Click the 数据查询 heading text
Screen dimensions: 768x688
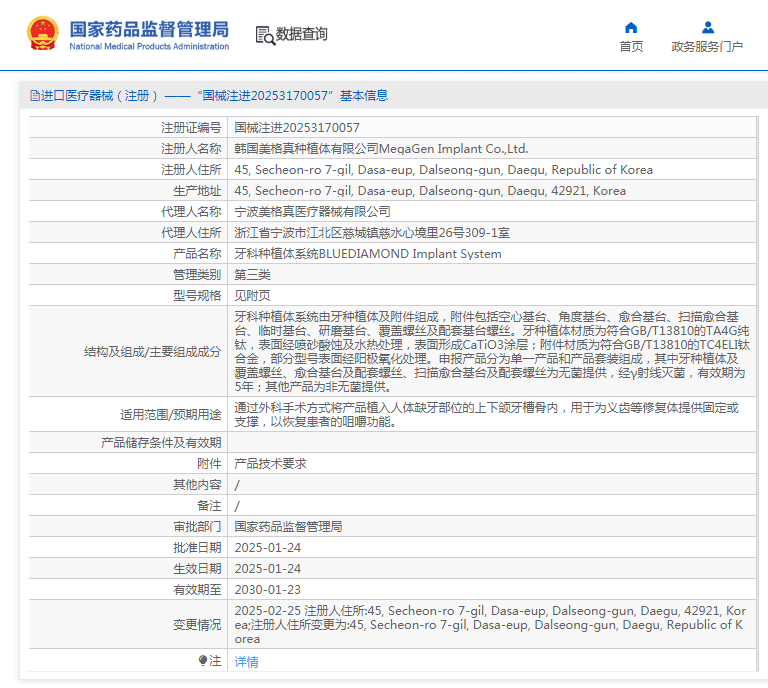coord(302,34)
